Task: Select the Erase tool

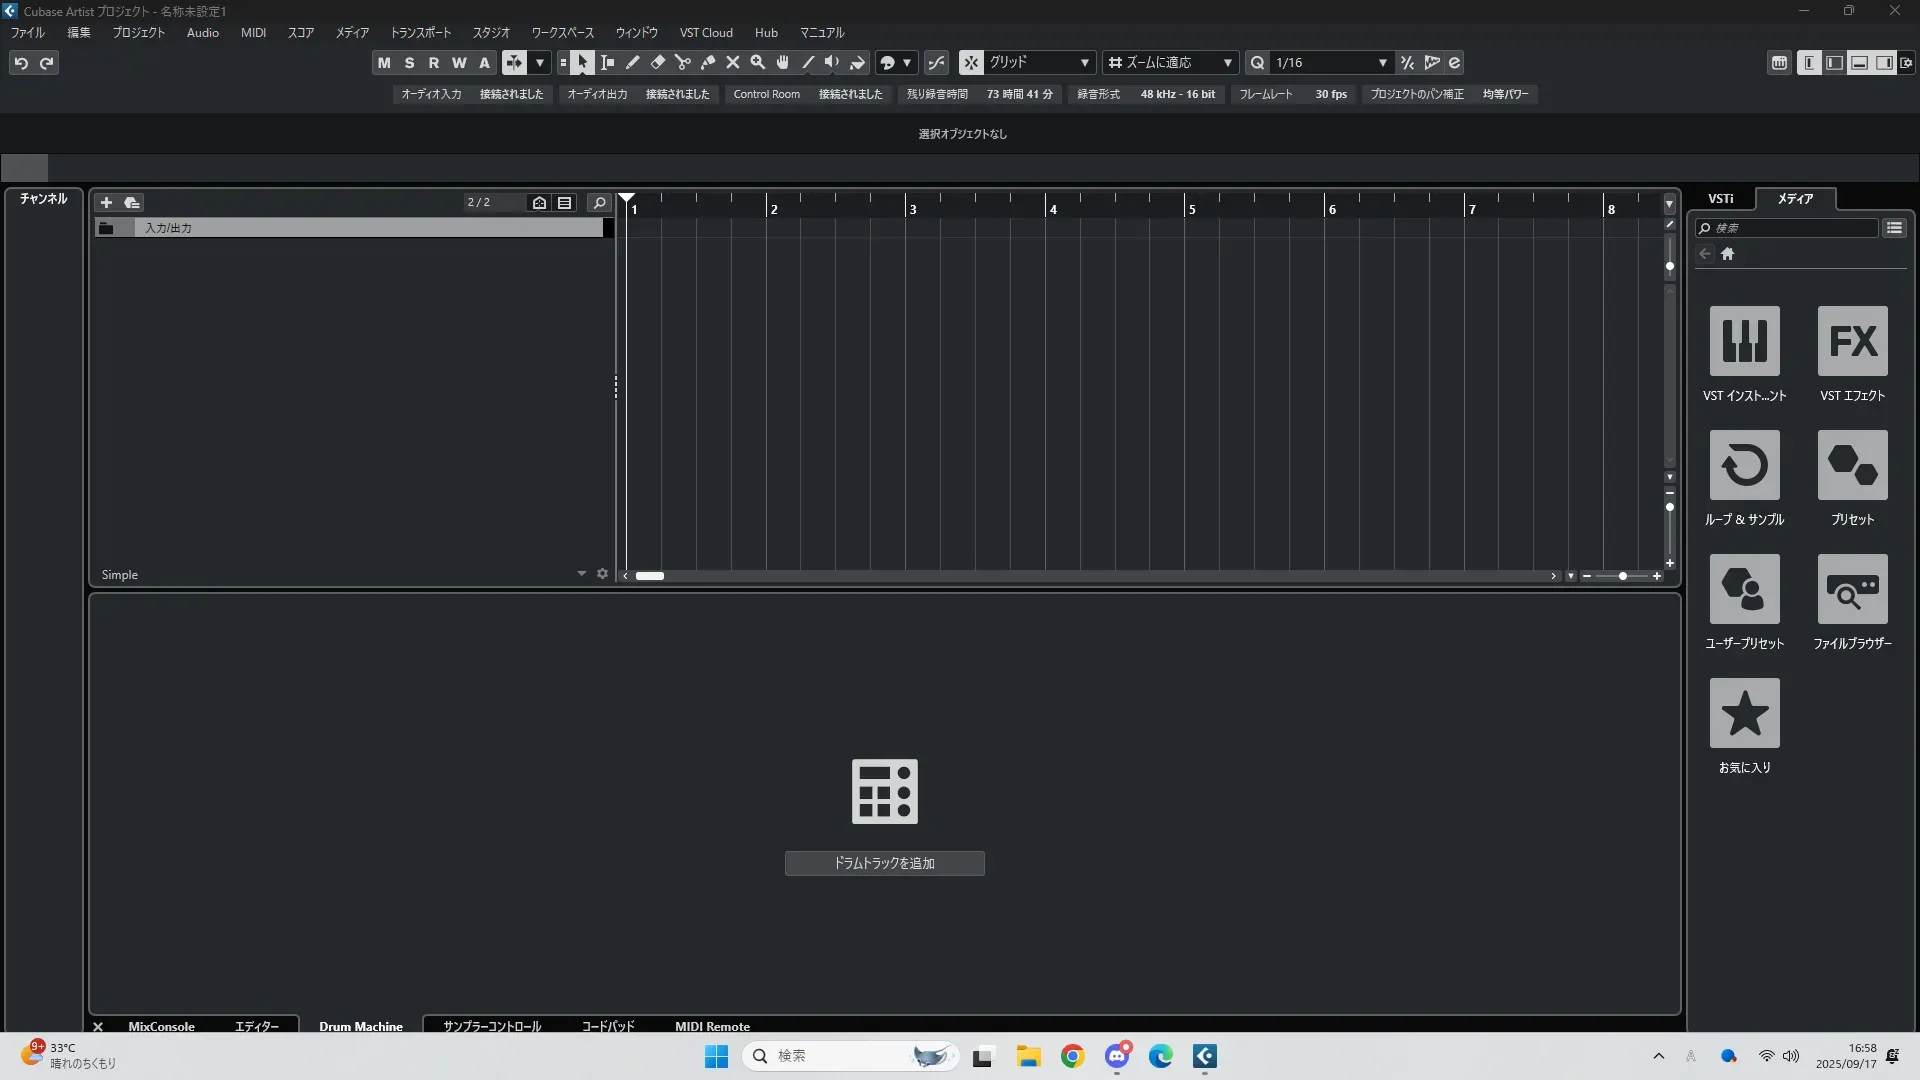Action: coord(658,63)
